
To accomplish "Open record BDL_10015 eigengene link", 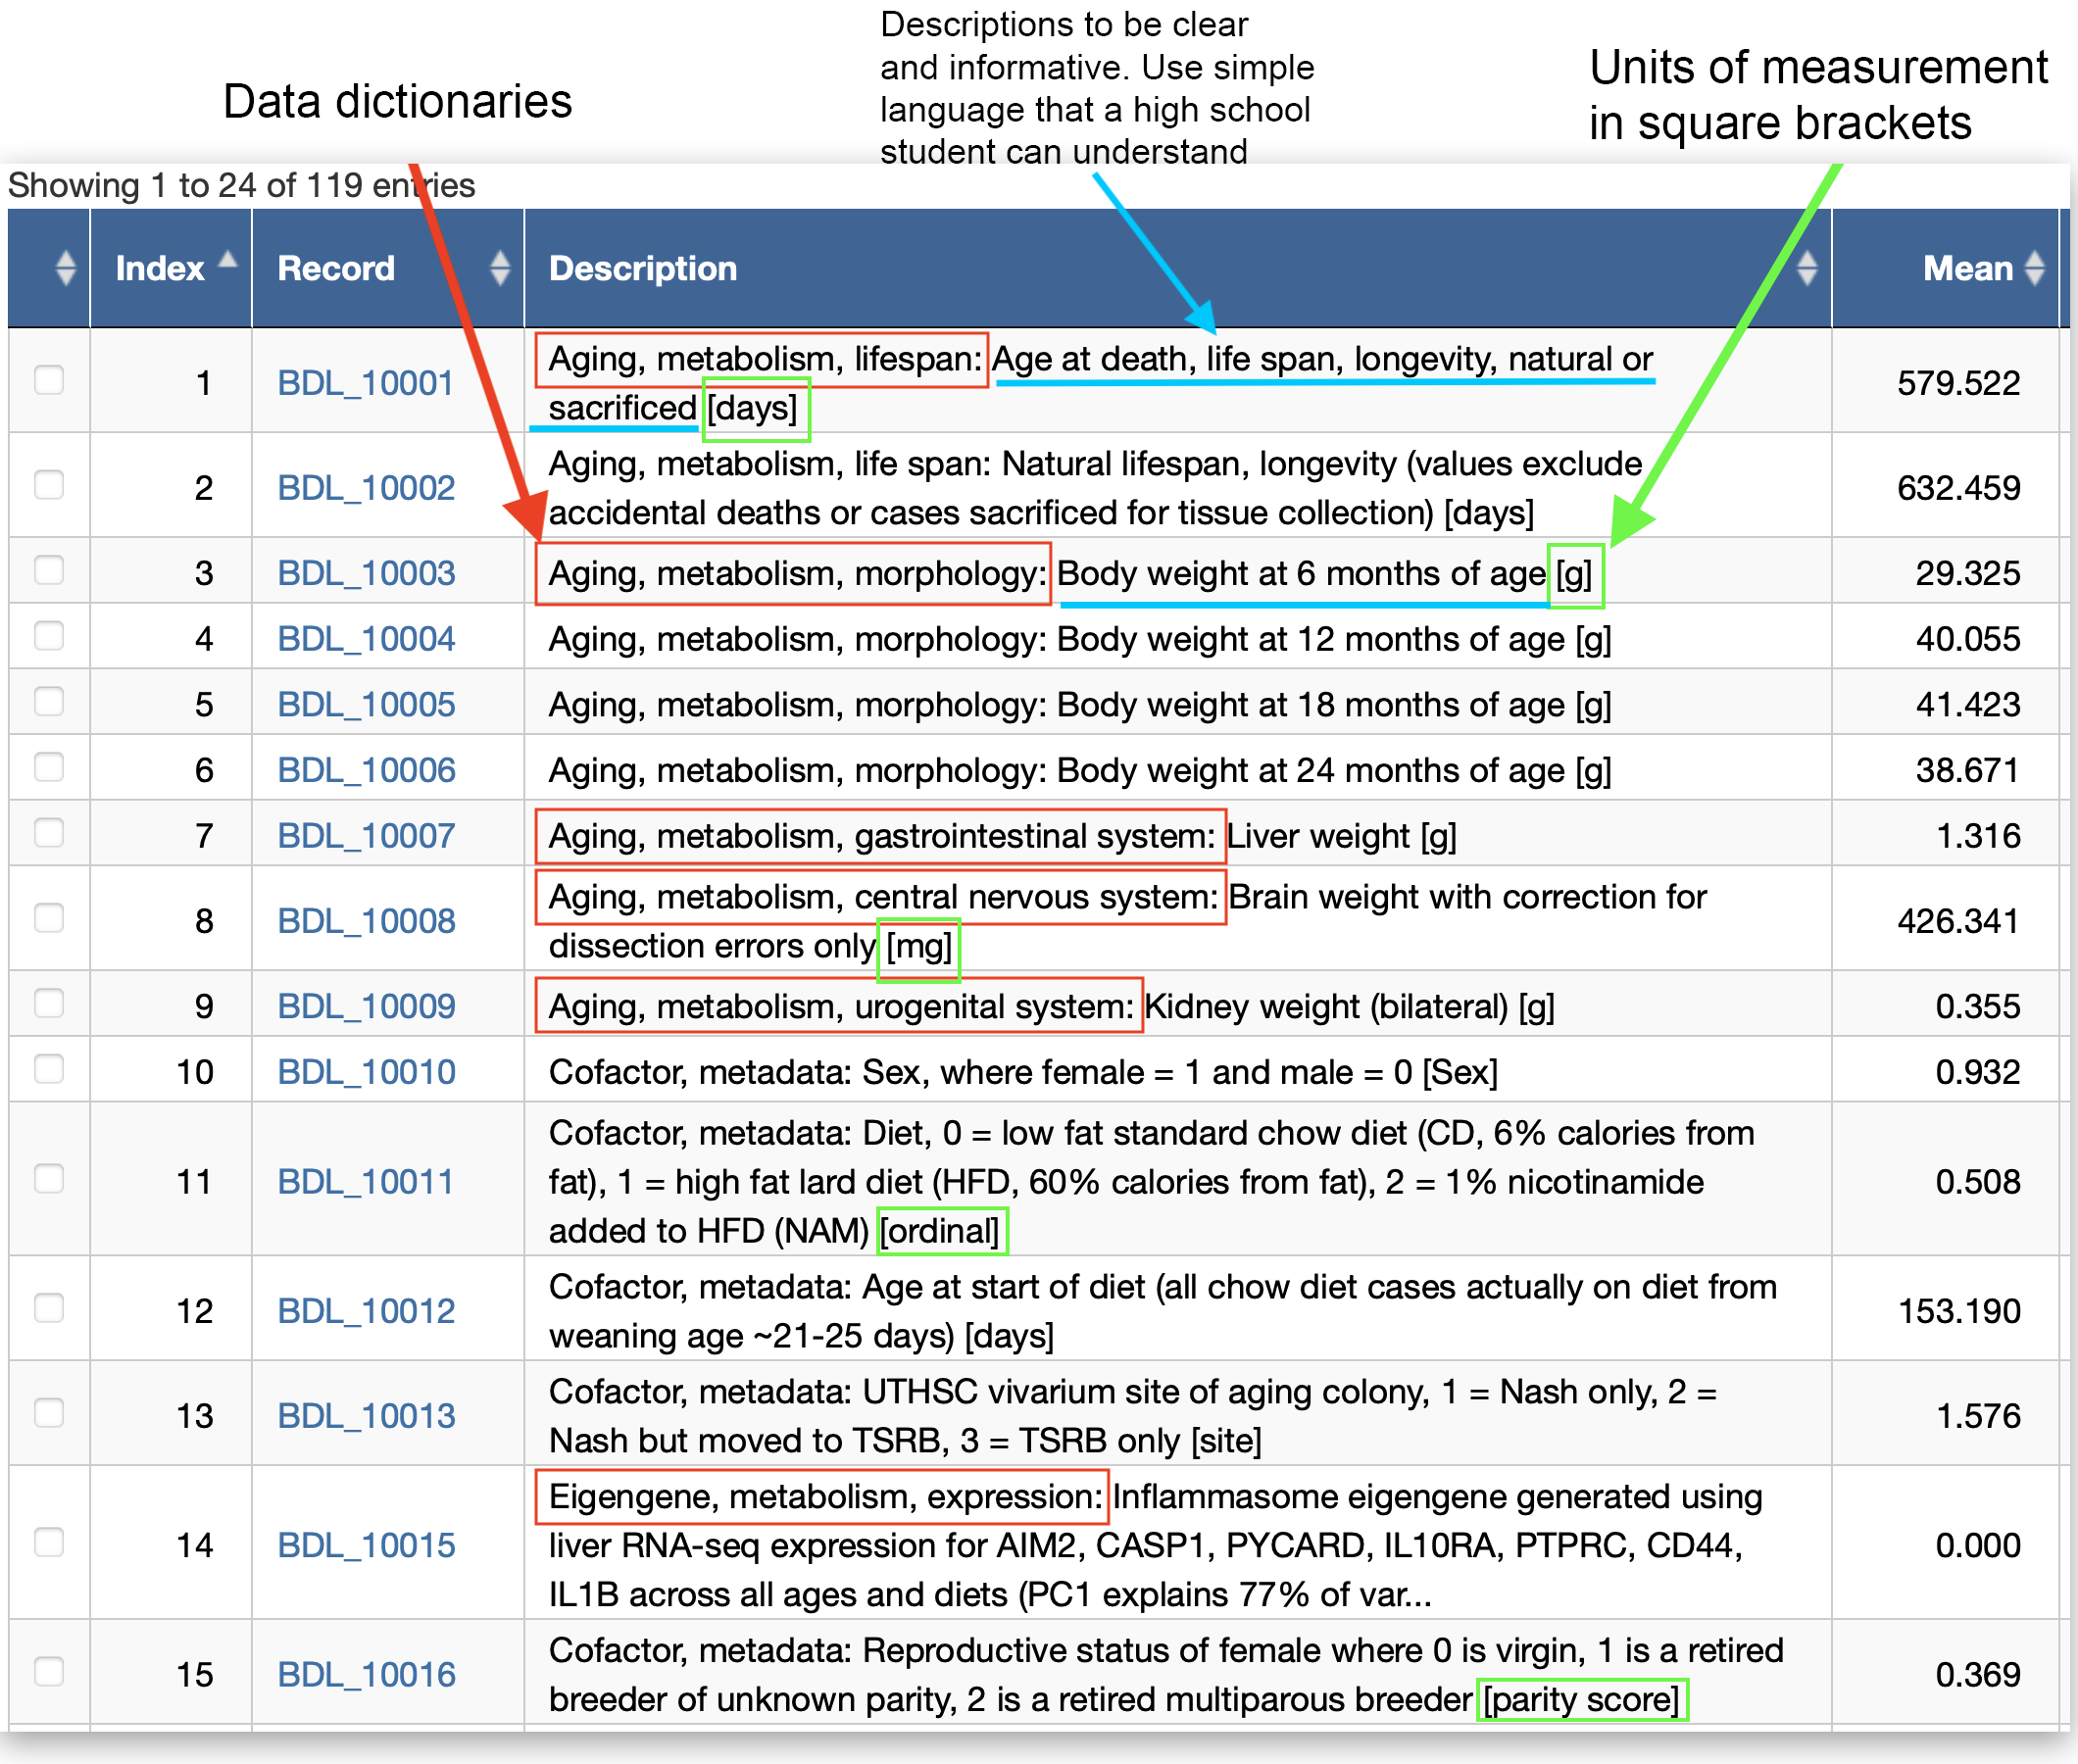I will tap(366, 1545).
